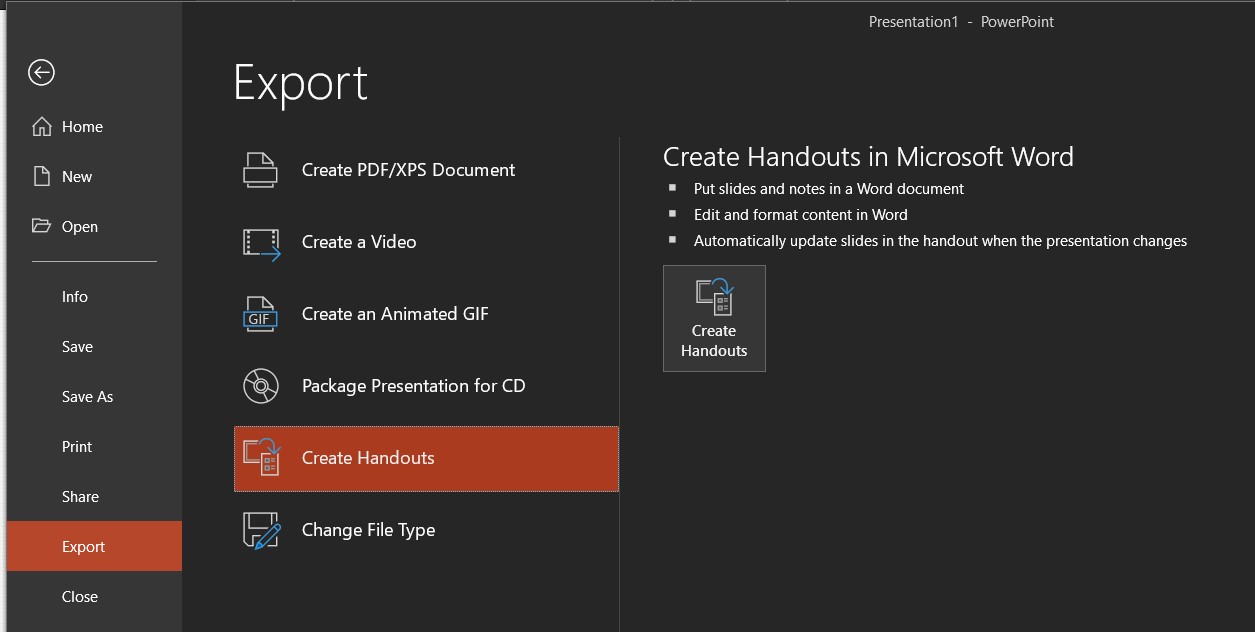Close the presentation from the sidebar

(x=80, y=597)
